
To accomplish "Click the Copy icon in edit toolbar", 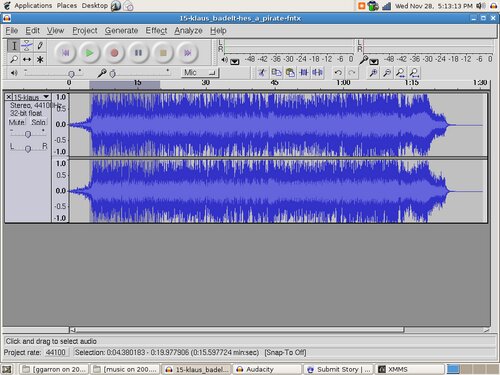I will [x=276, y=72].
